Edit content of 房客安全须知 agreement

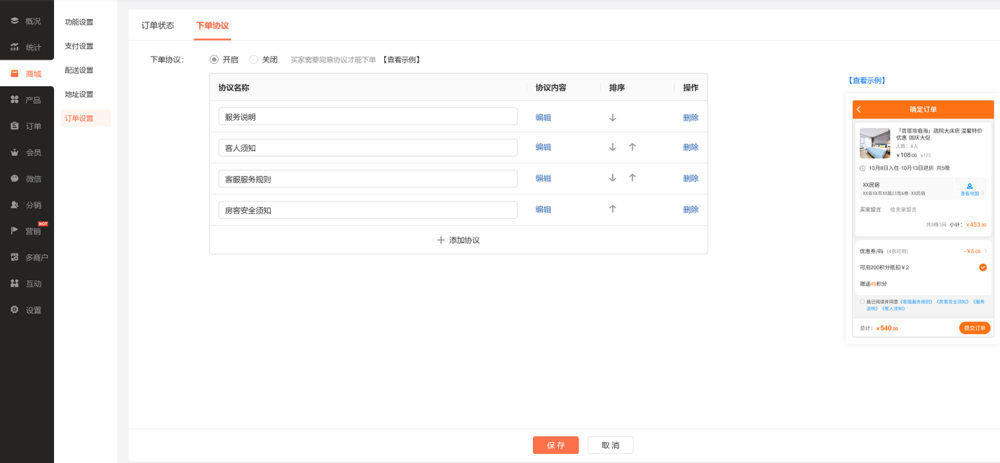point(543,209)
